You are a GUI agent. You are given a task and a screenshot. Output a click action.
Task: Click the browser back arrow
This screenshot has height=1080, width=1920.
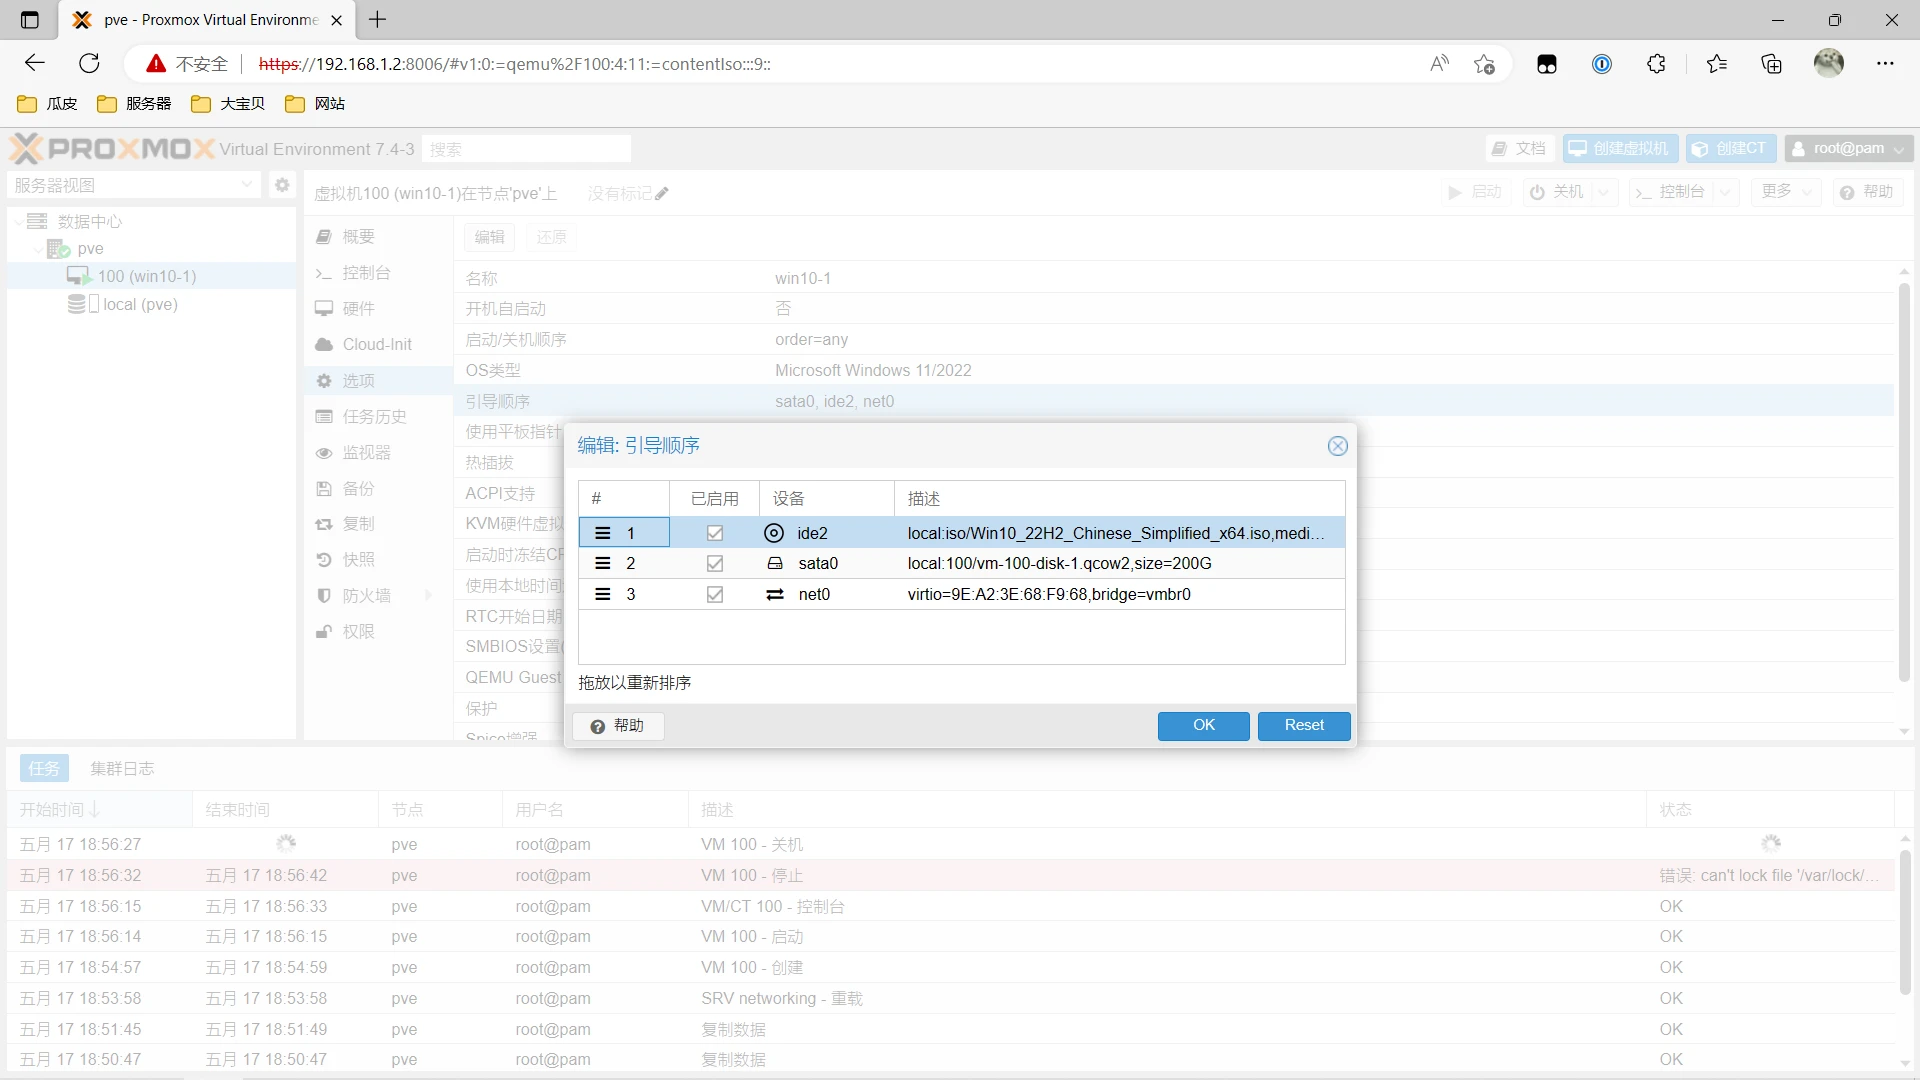coord(35,63)
